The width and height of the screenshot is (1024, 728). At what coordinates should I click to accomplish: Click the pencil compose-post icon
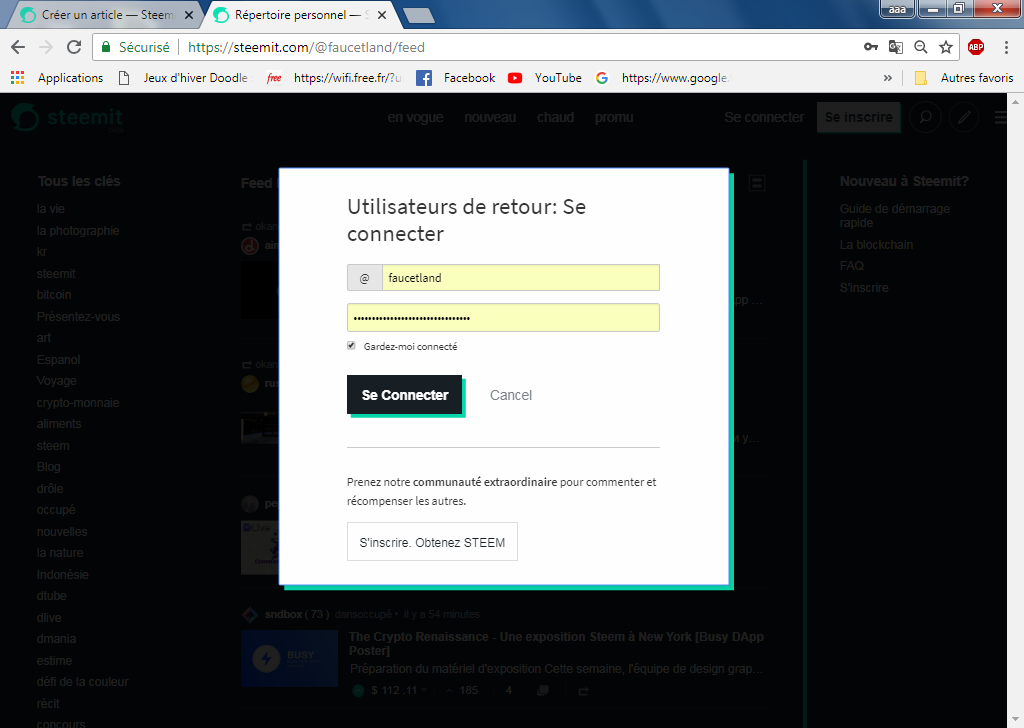coord(964,118)
